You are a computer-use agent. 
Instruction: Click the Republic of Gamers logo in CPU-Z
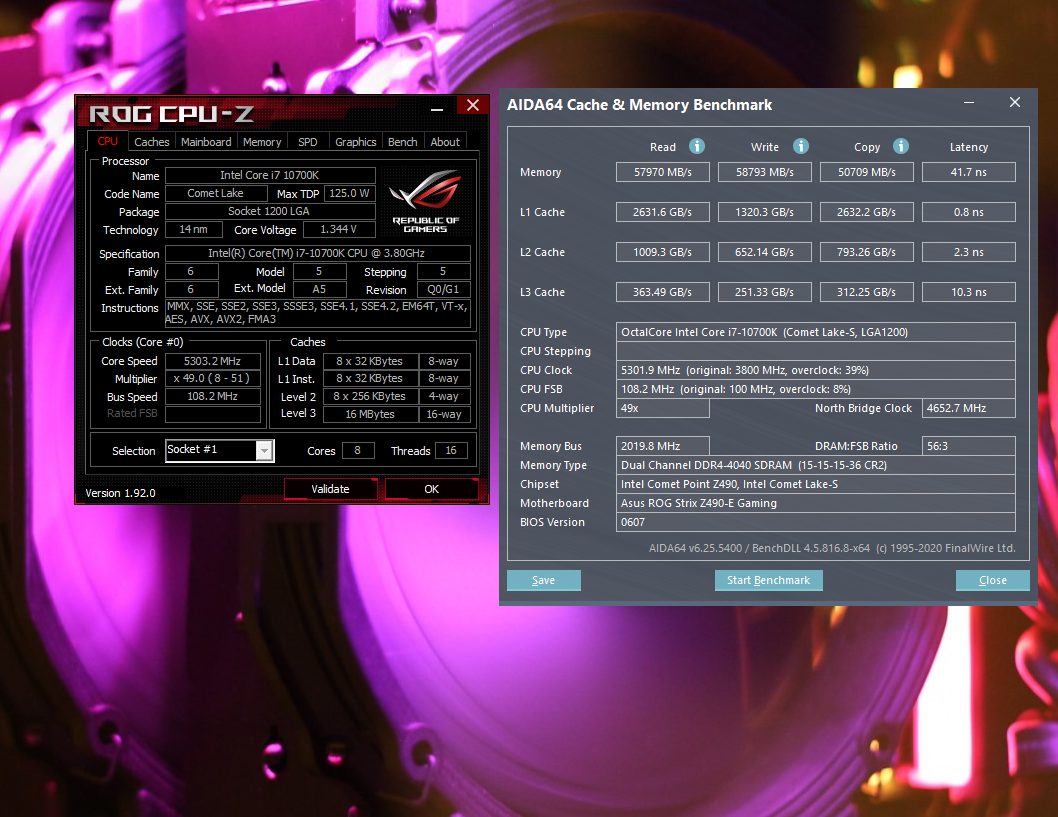425,201
